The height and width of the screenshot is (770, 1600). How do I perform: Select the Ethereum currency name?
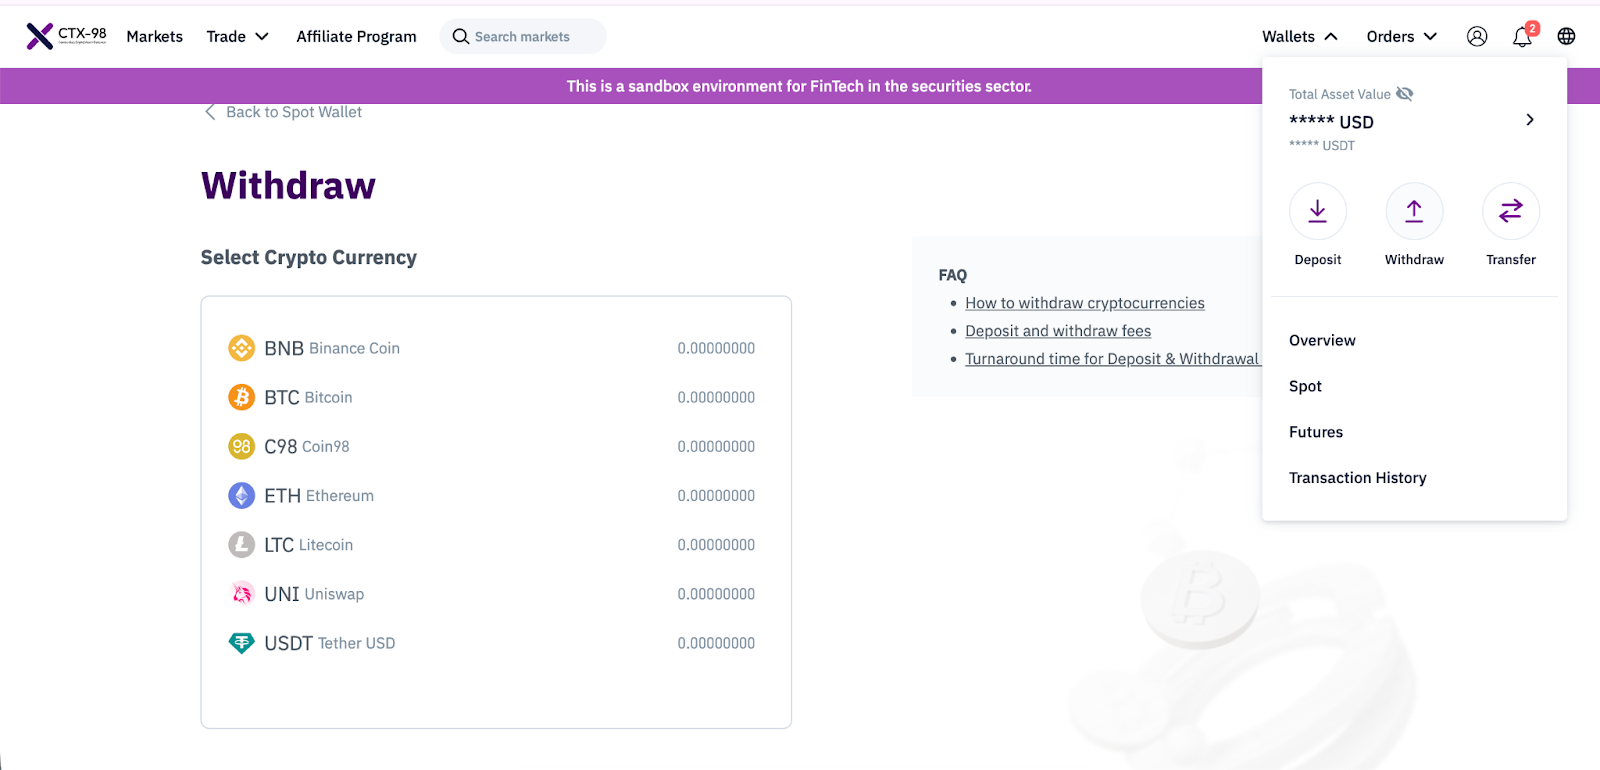[340, 495]
